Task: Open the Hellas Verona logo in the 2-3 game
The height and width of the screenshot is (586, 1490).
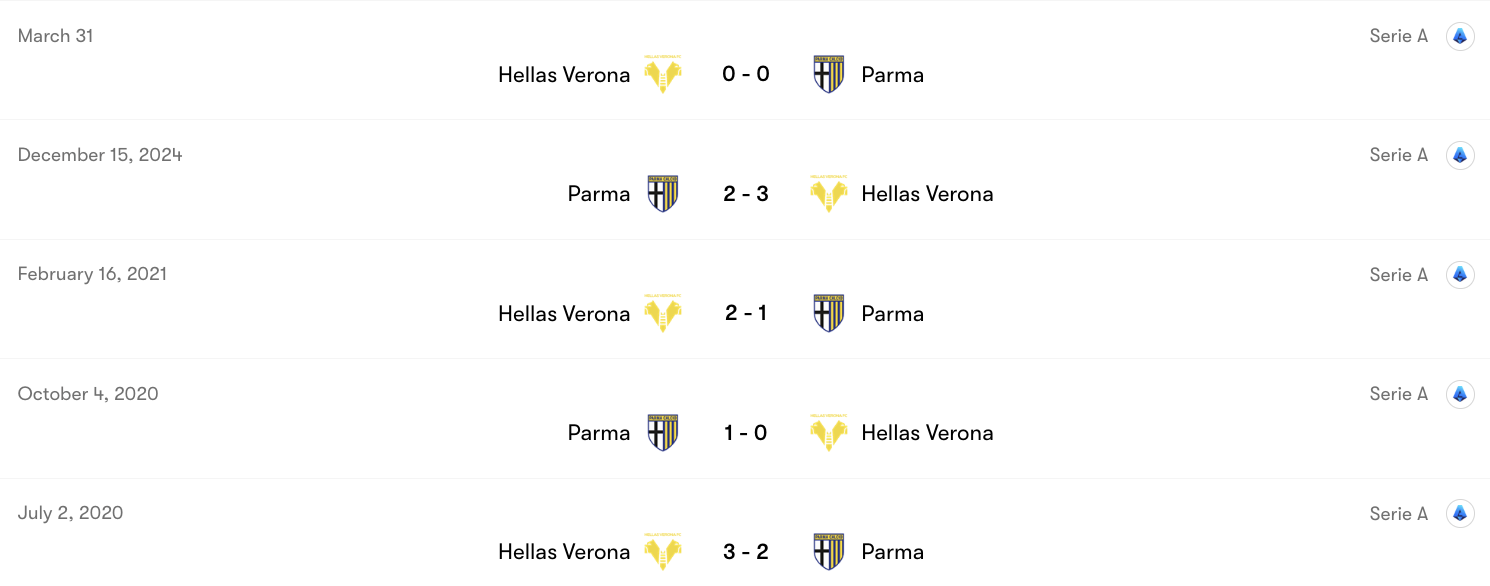Action: pyautogui.click(x=828, y=192)
